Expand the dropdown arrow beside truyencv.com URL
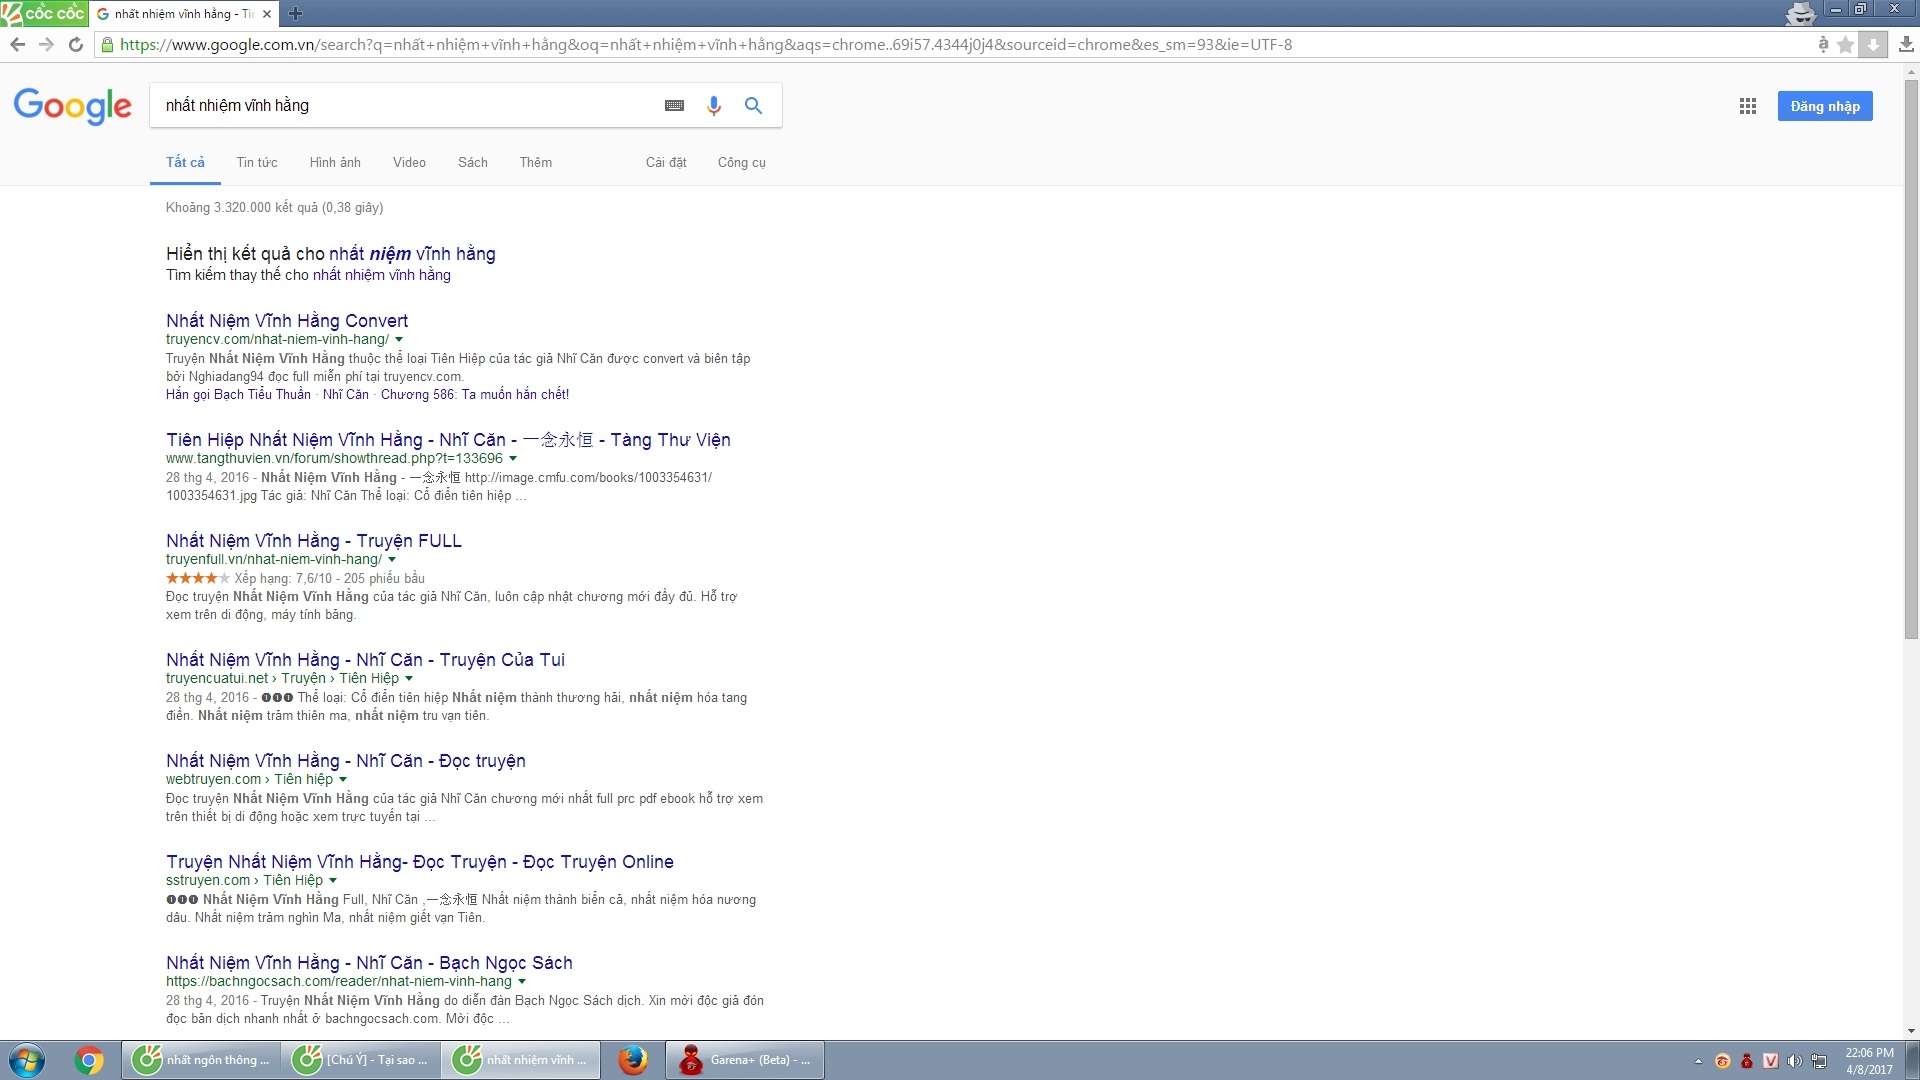The width and height of the screenshot is (1920, 1080). click(399, 340)
